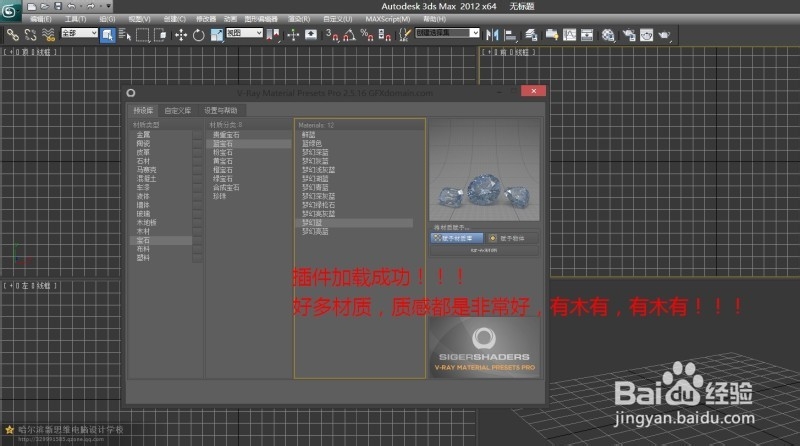Switch to the 自定义库 tab

pyautogui.click(x=176, y=109)
